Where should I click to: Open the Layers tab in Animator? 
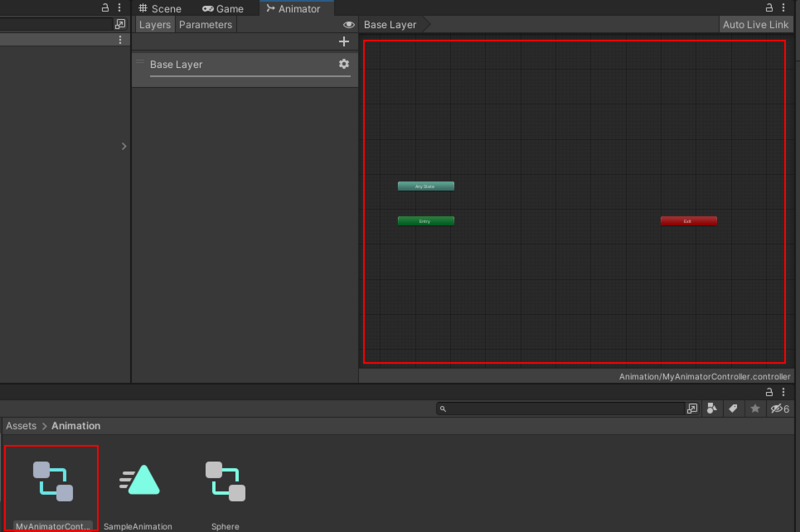click(x=155, y=24)
